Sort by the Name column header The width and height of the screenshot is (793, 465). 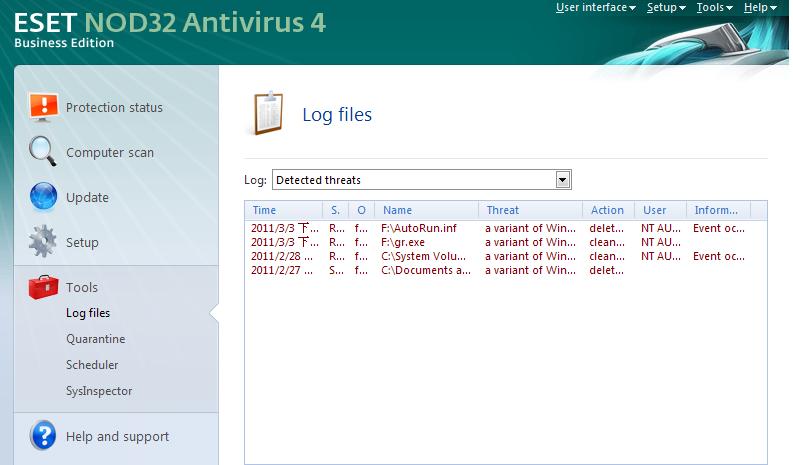point(427,210)
